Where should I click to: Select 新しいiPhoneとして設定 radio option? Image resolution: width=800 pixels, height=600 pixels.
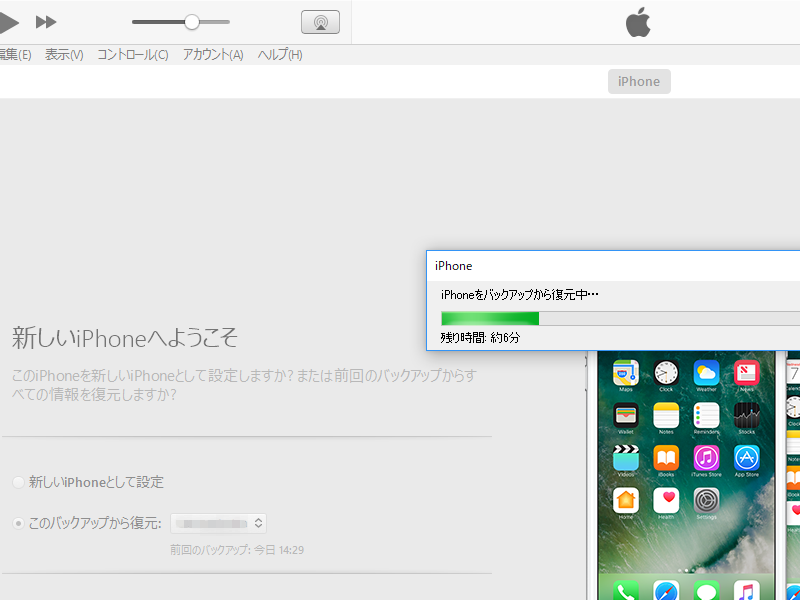(18, 482)
